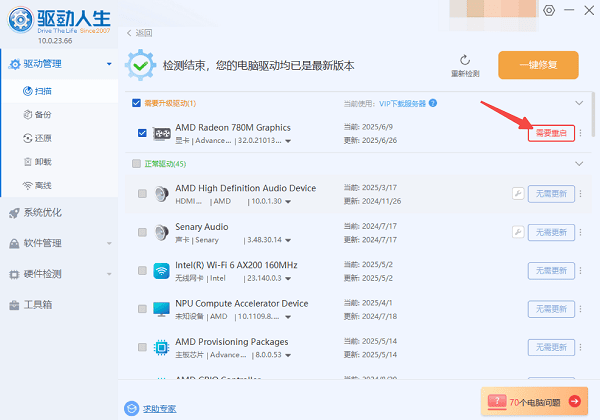Click the AMD High Definition Audio speaker icon
The width and height of the screenshot is (600, 420).
(x=161, y=194)
